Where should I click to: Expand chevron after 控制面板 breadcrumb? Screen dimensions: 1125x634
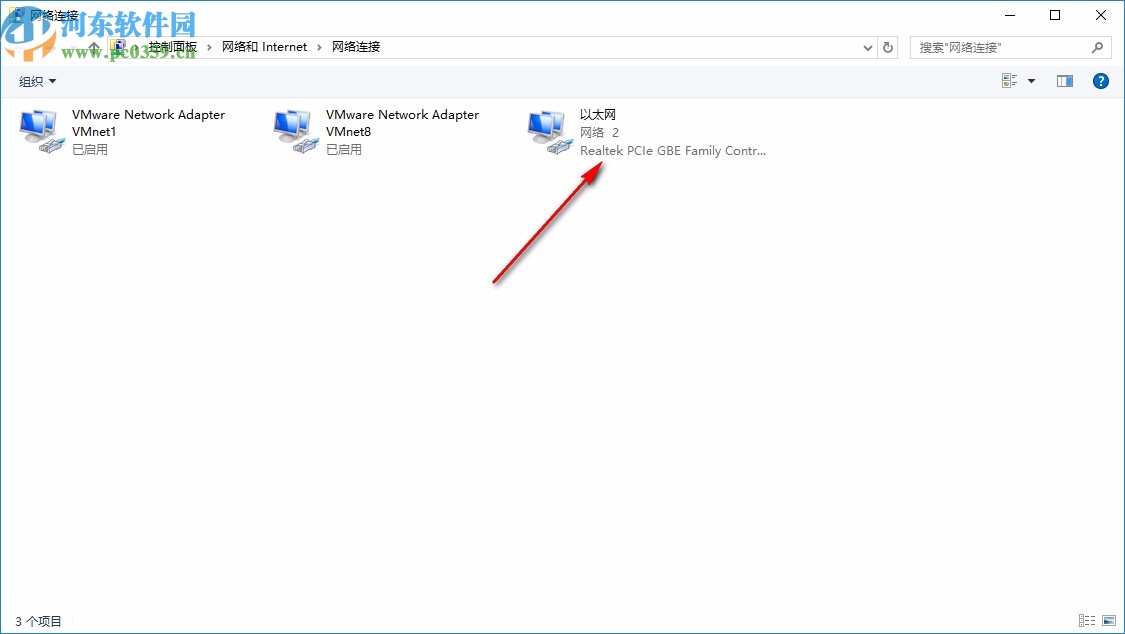click(x=209, y=47)
